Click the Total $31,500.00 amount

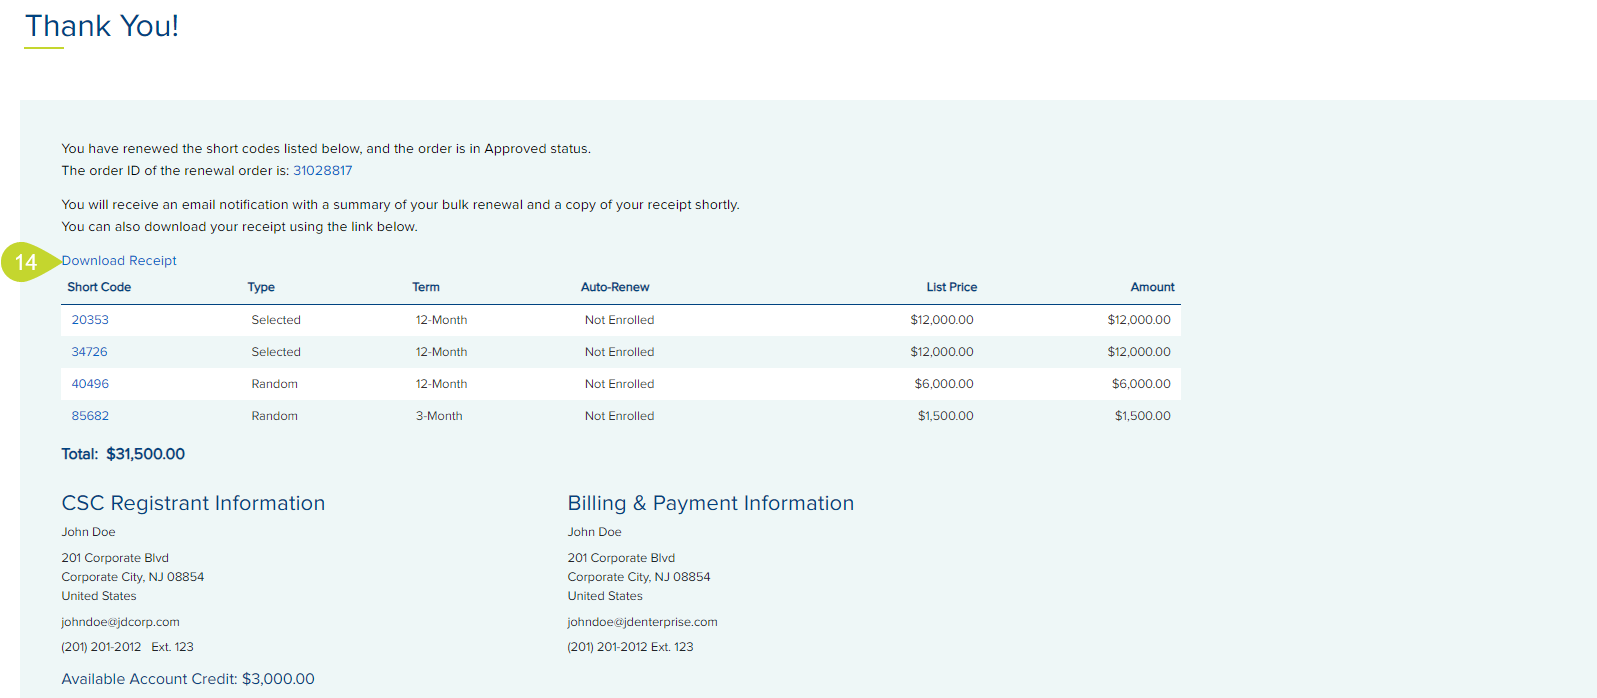point(145,454)
